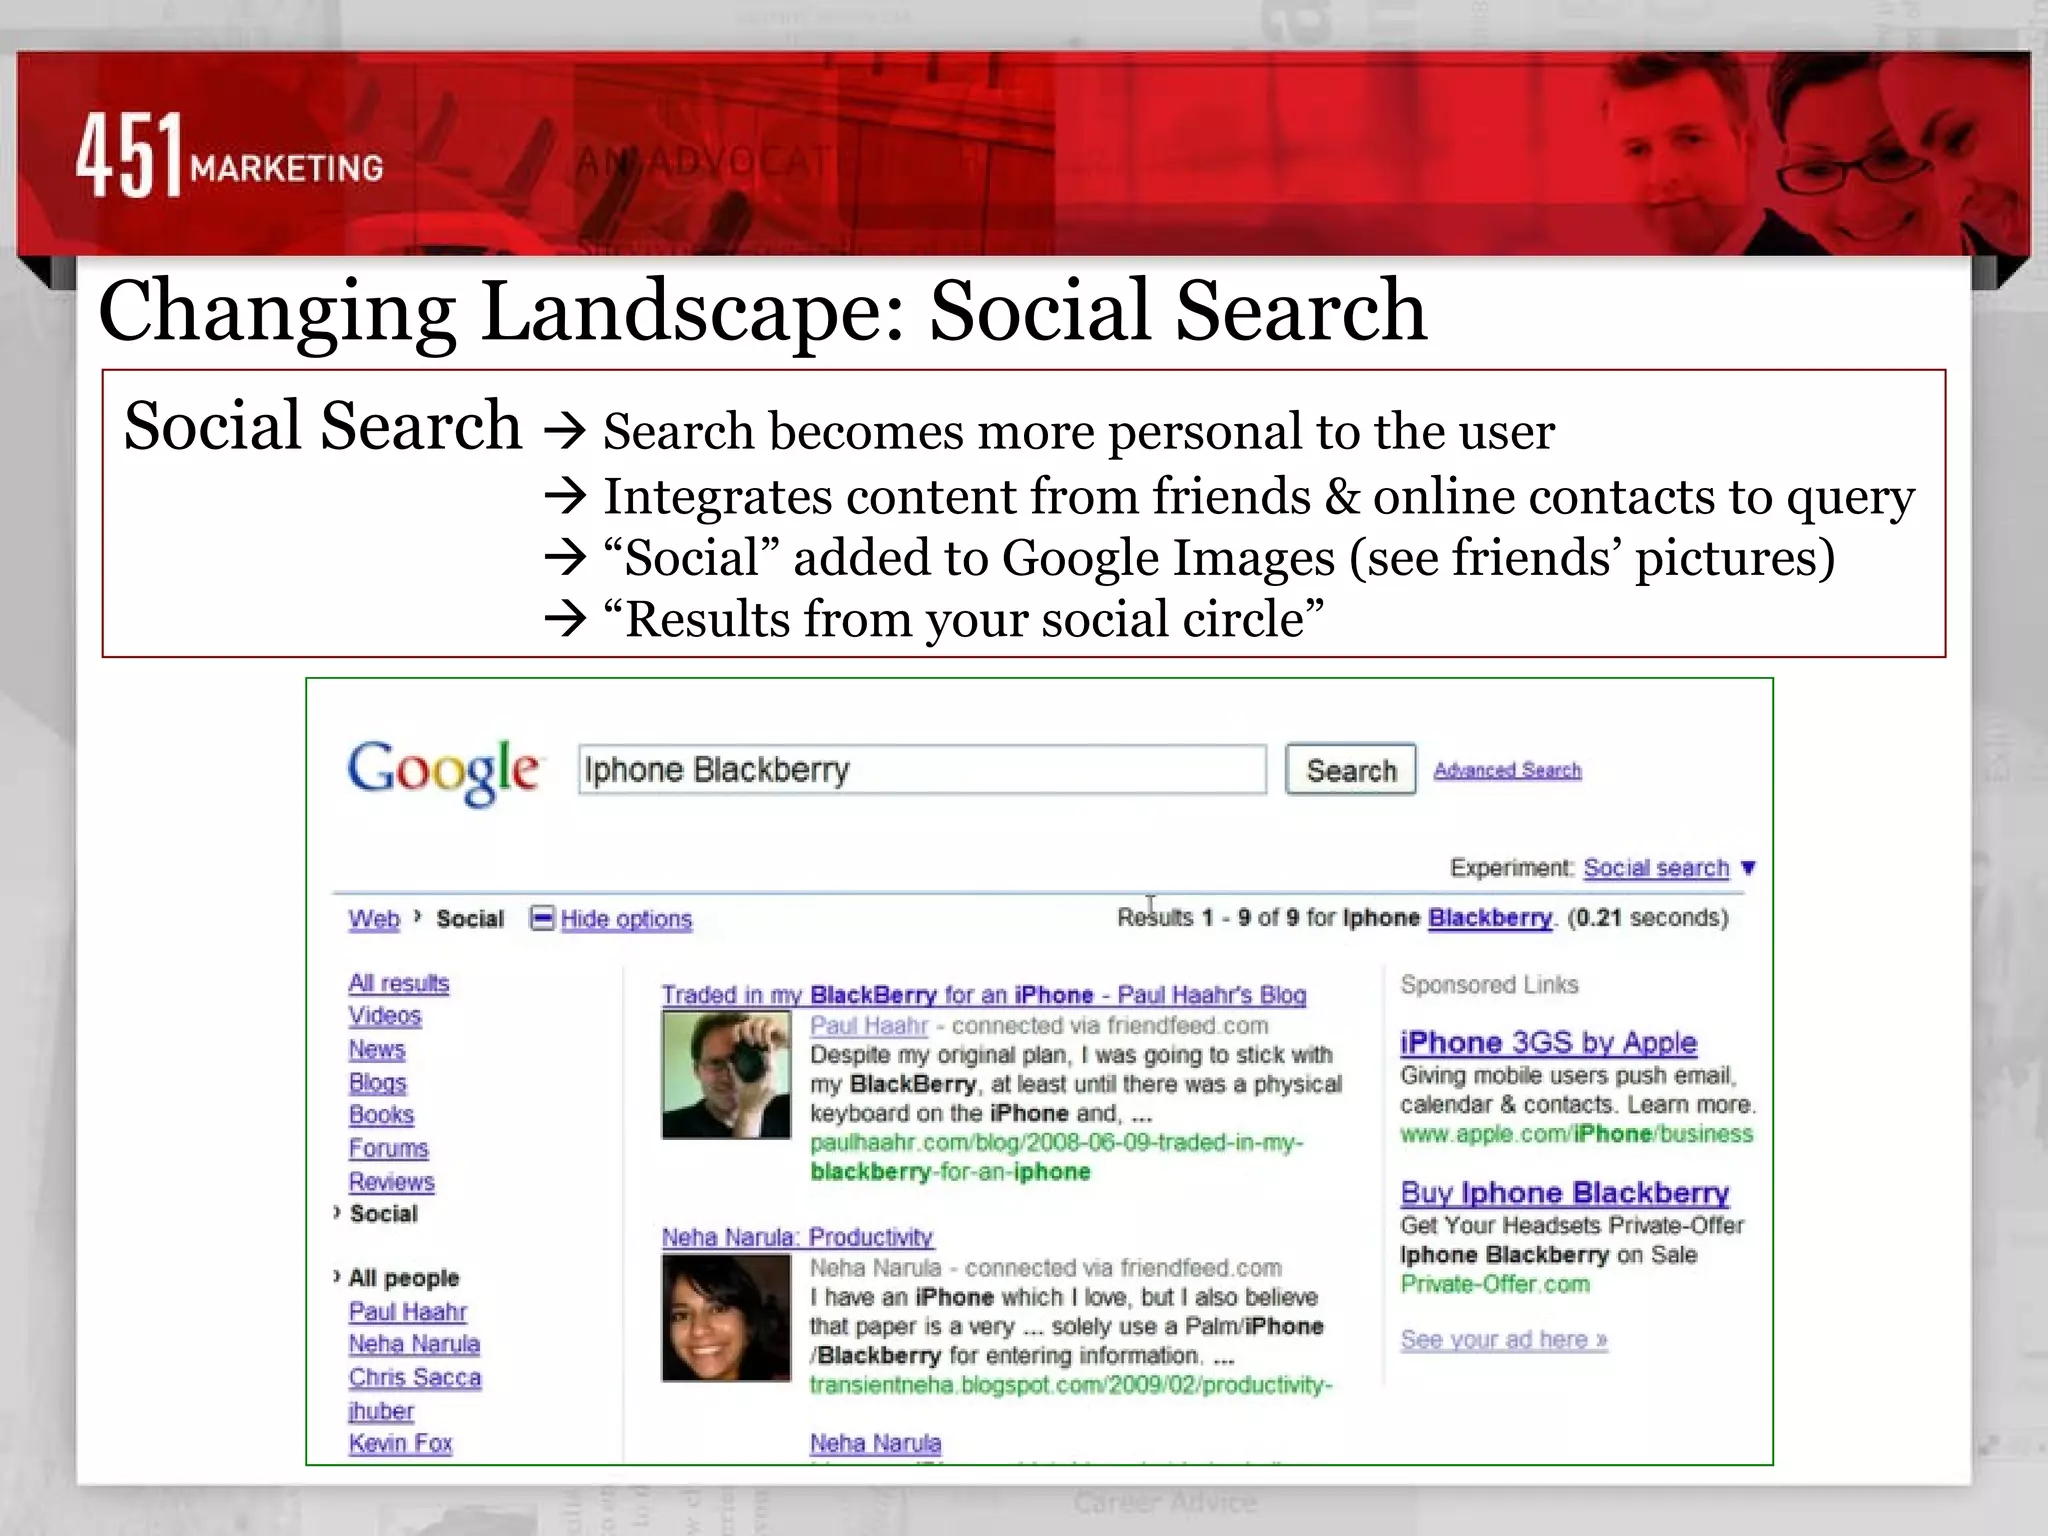
Task: Click the Social breadcrumb label beside Web
Action: (x=470, y=918)
